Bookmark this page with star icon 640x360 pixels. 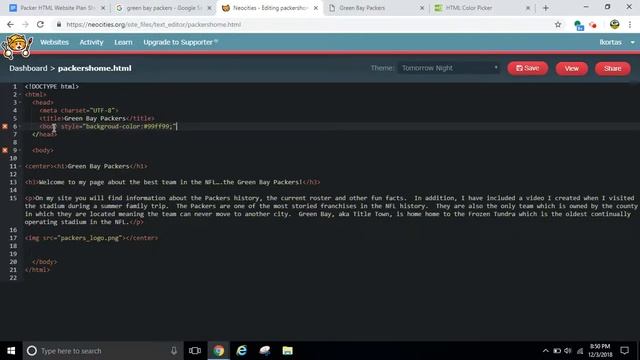(x=558, y=24)
